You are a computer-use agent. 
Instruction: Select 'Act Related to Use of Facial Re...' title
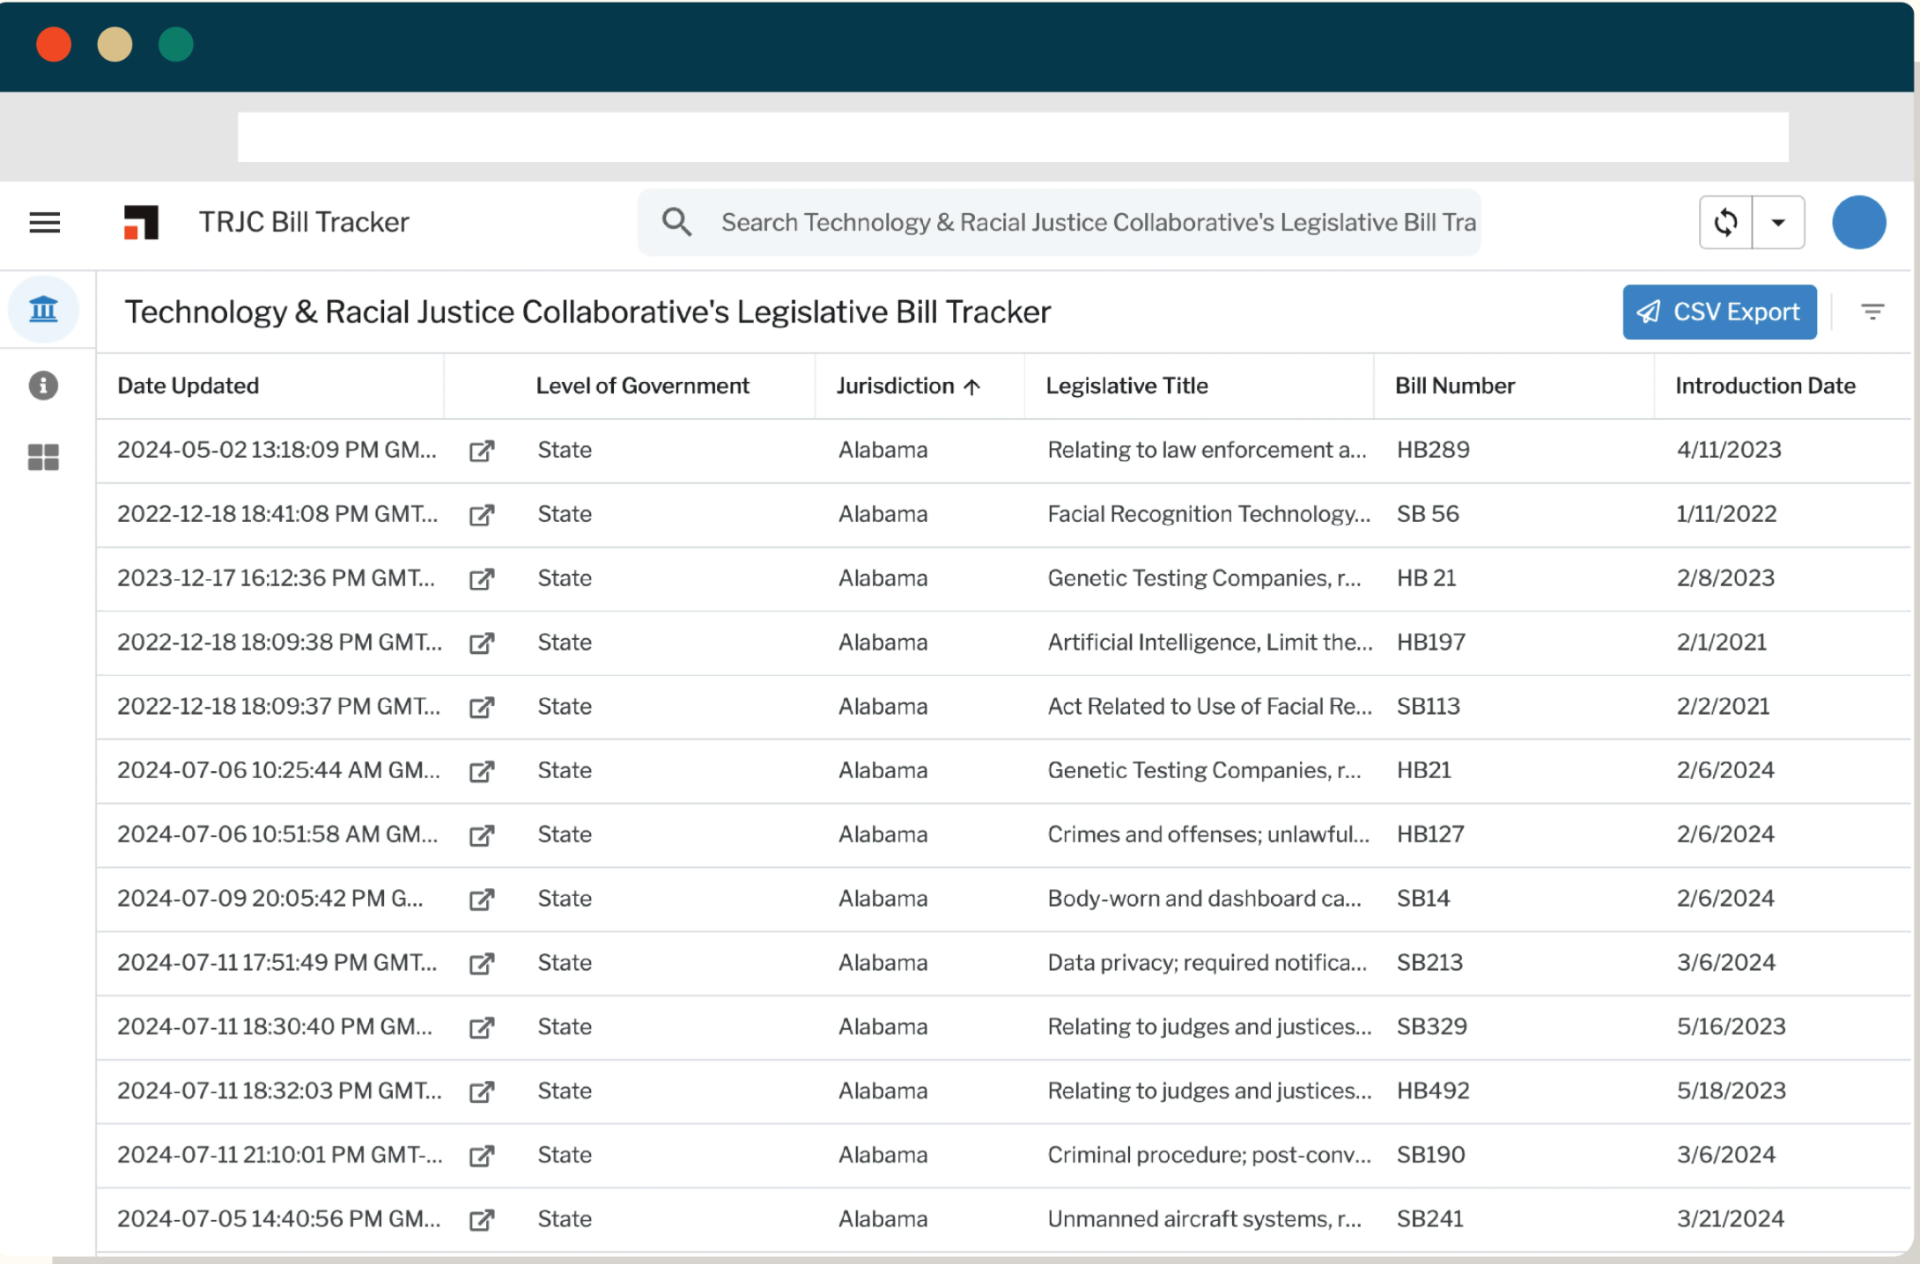pyautogui.click(x=1210, y=706)
